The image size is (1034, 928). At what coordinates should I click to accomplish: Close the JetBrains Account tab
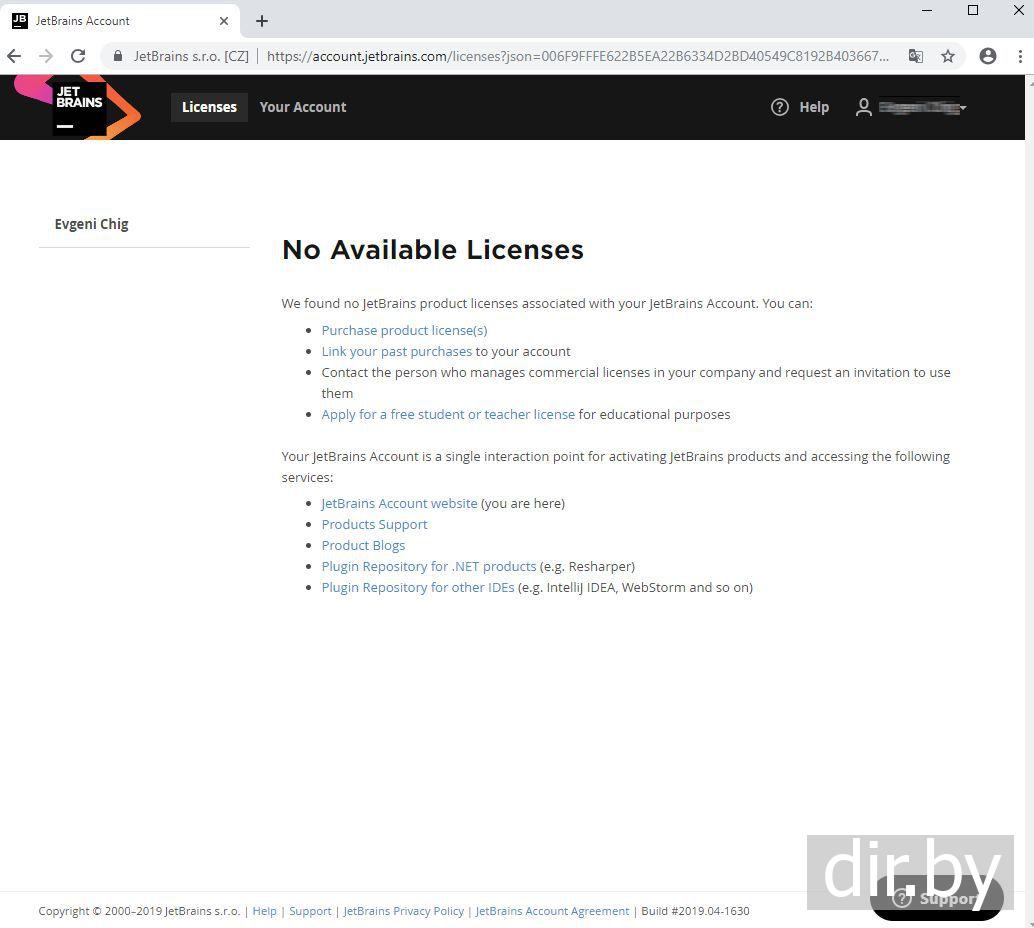224,21
